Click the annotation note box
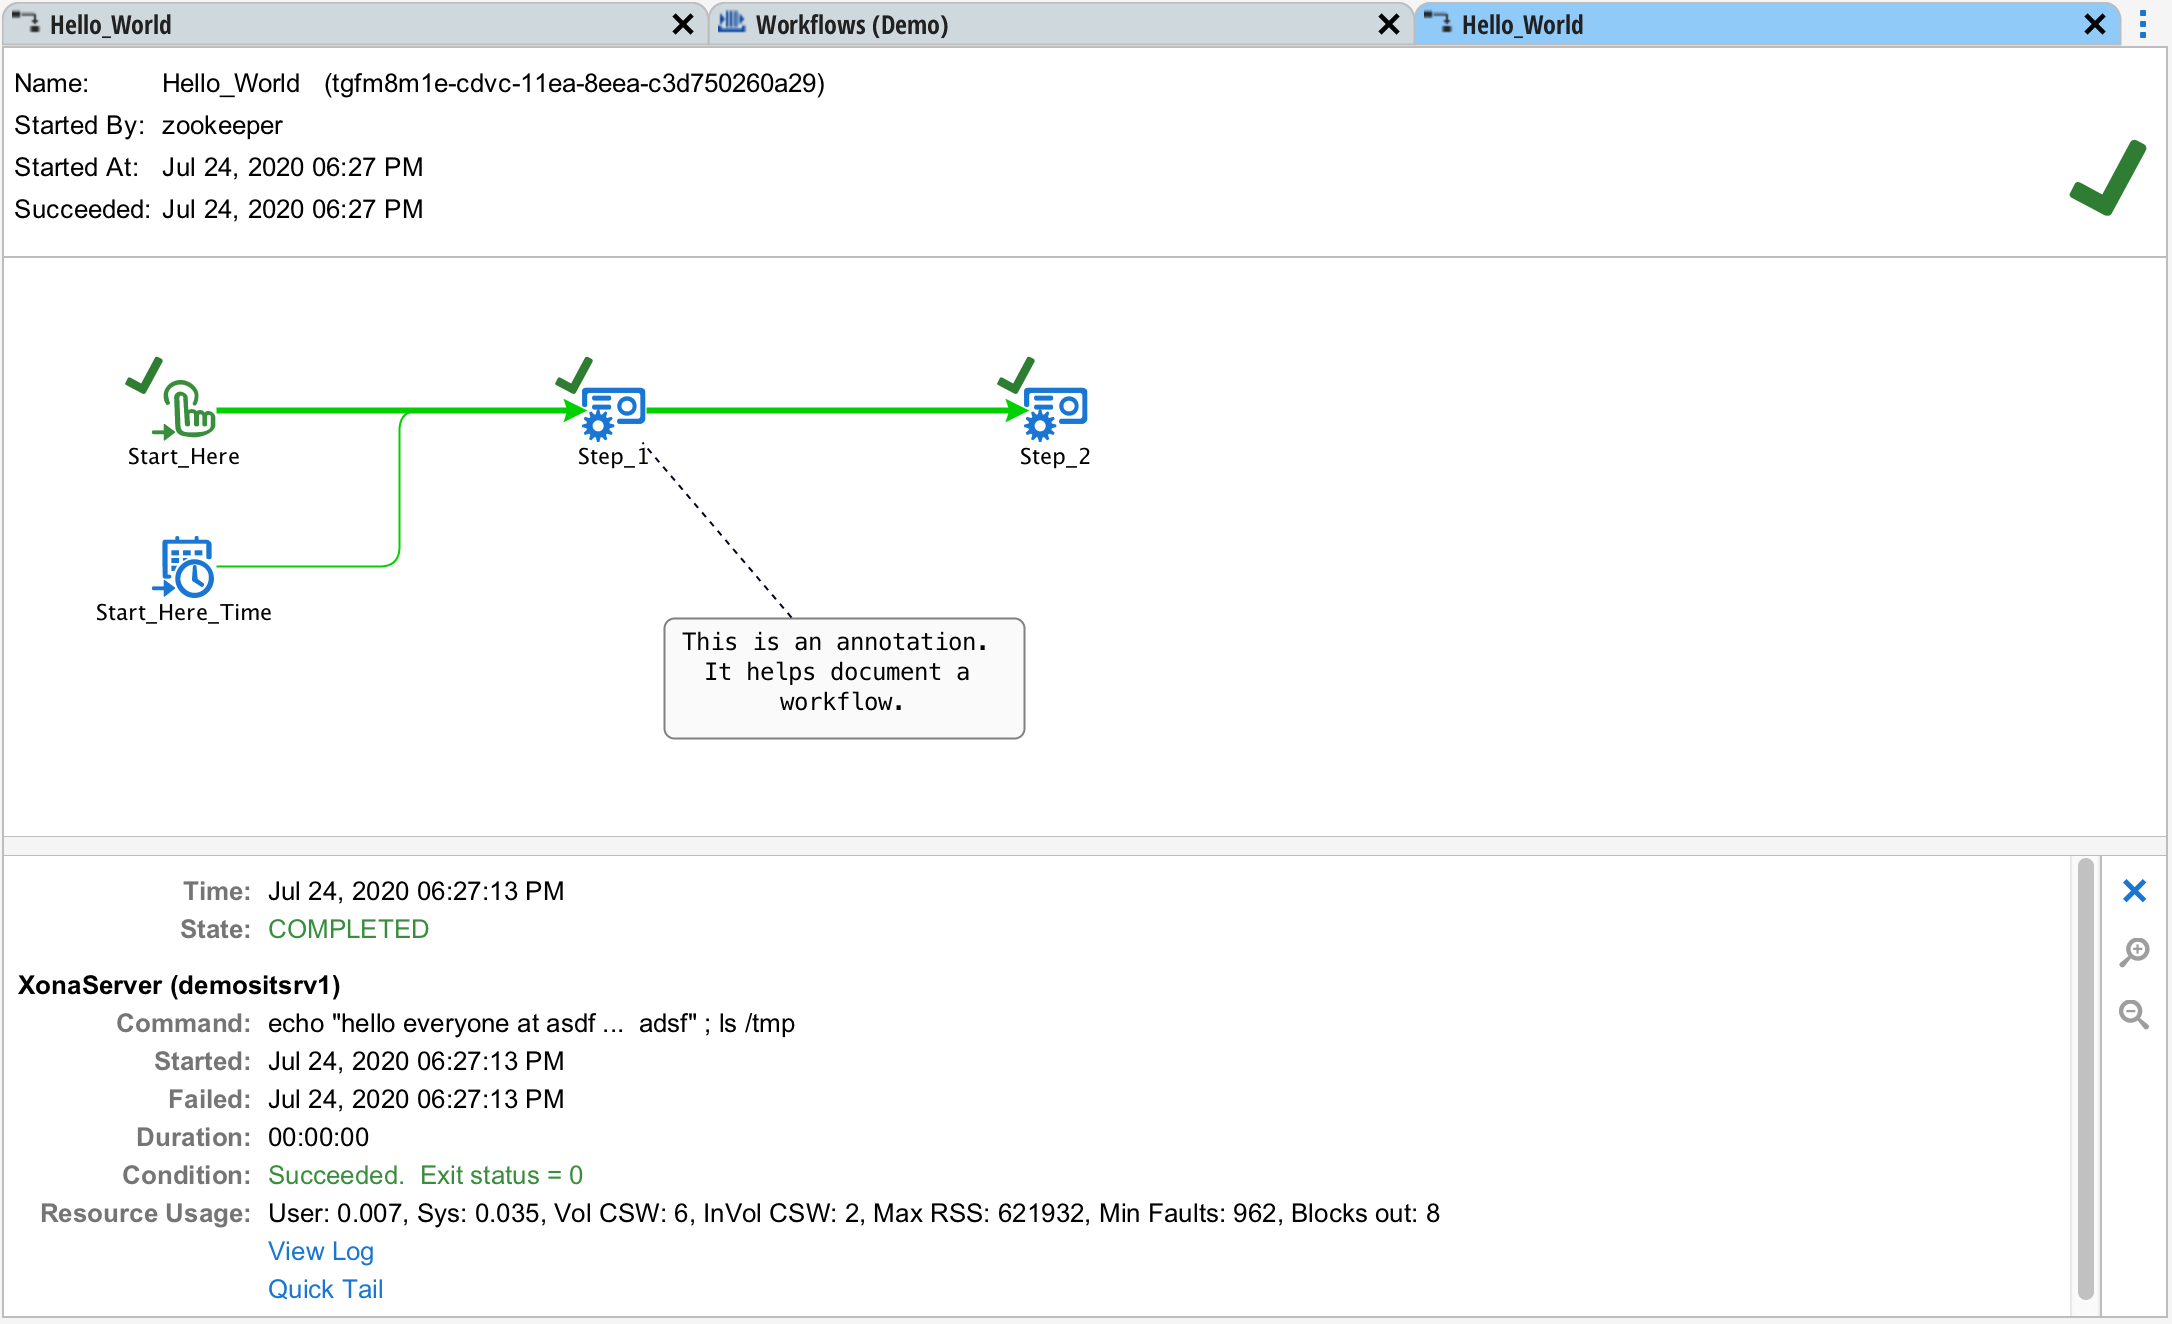This screenshot has width=2172, height=1324. click(x=844, y=678)
